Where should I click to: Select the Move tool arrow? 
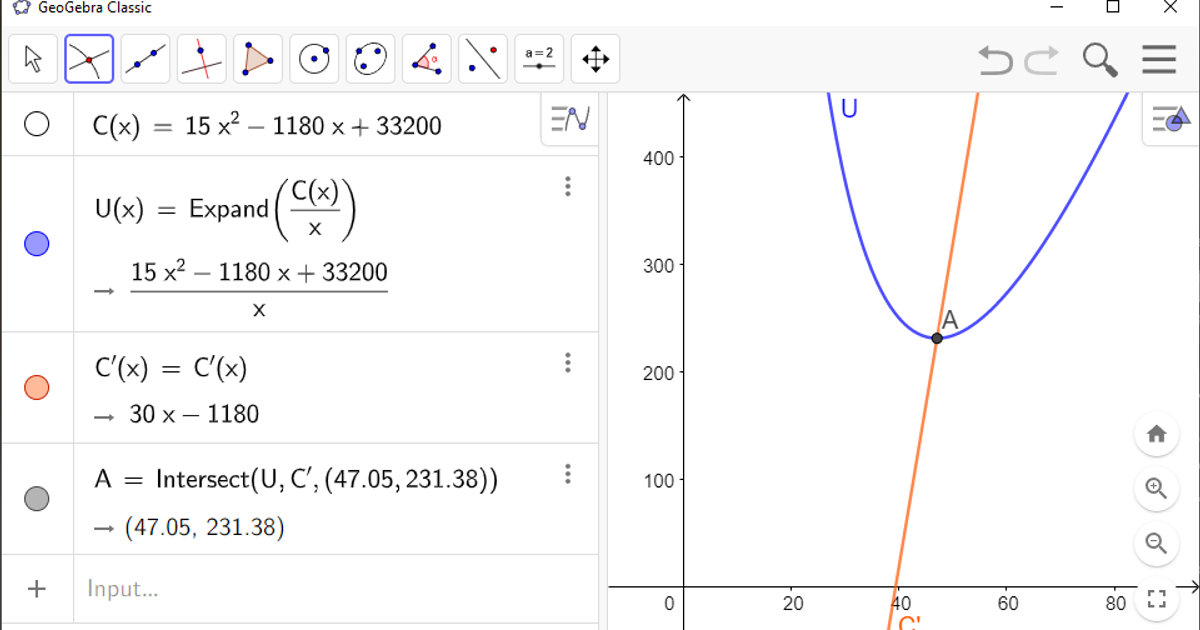(x=33, y=58)
